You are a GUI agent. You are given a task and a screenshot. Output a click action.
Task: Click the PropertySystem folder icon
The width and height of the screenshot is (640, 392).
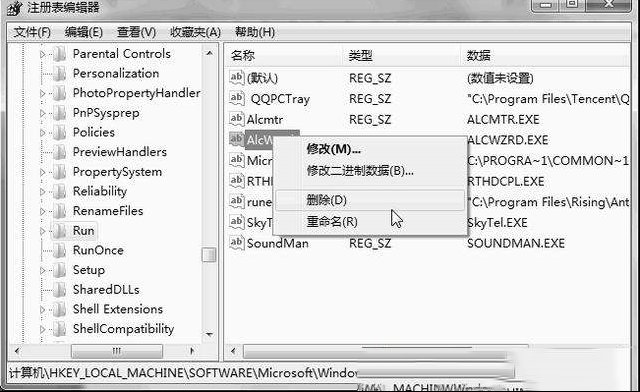coord(60,172)
